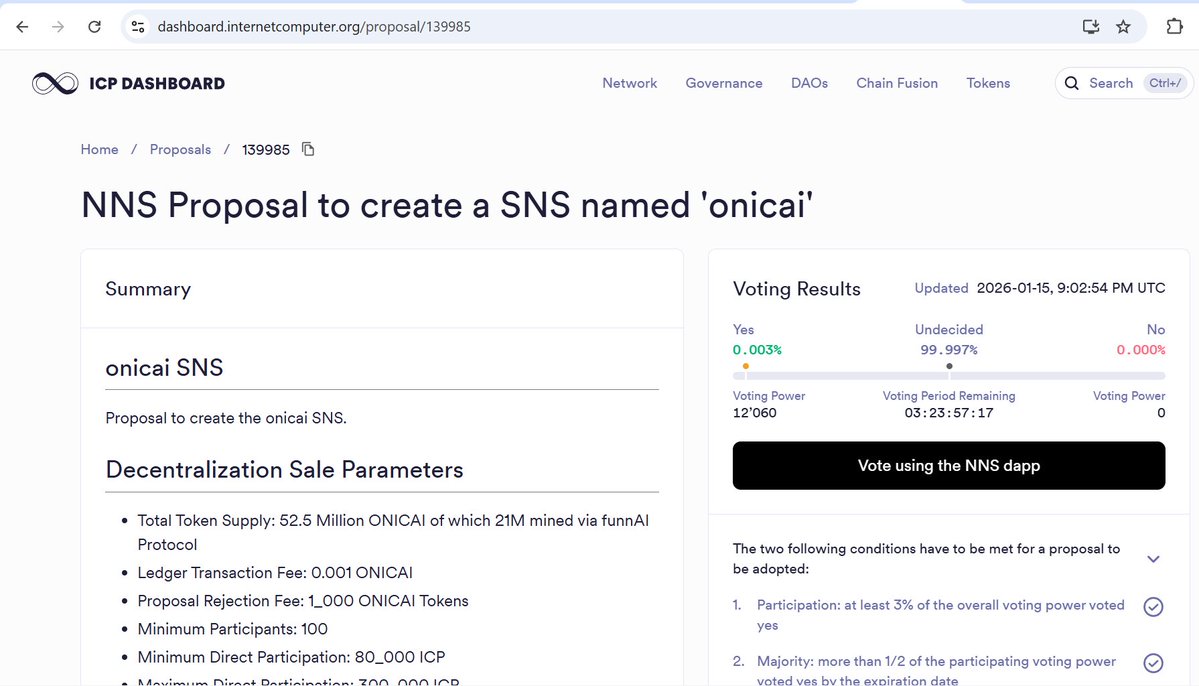Image resolution: width=1199 pixels, height=686 pixels.
Task: Click the updated timestamp 2026-01-15
Action: [x=1071, y=288]
